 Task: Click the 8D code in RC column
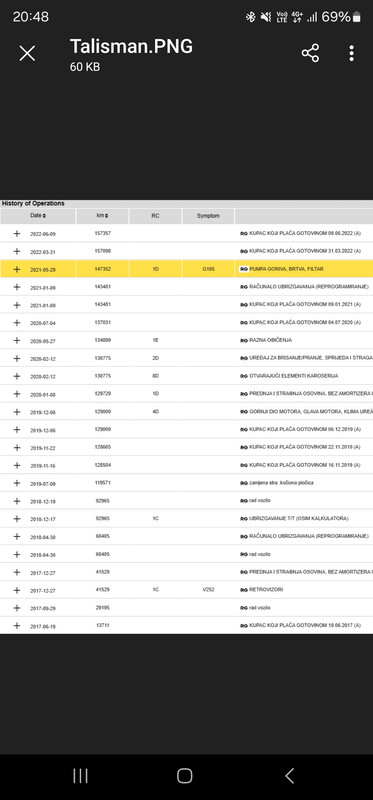pyautogui.click(x=156, y=376)
